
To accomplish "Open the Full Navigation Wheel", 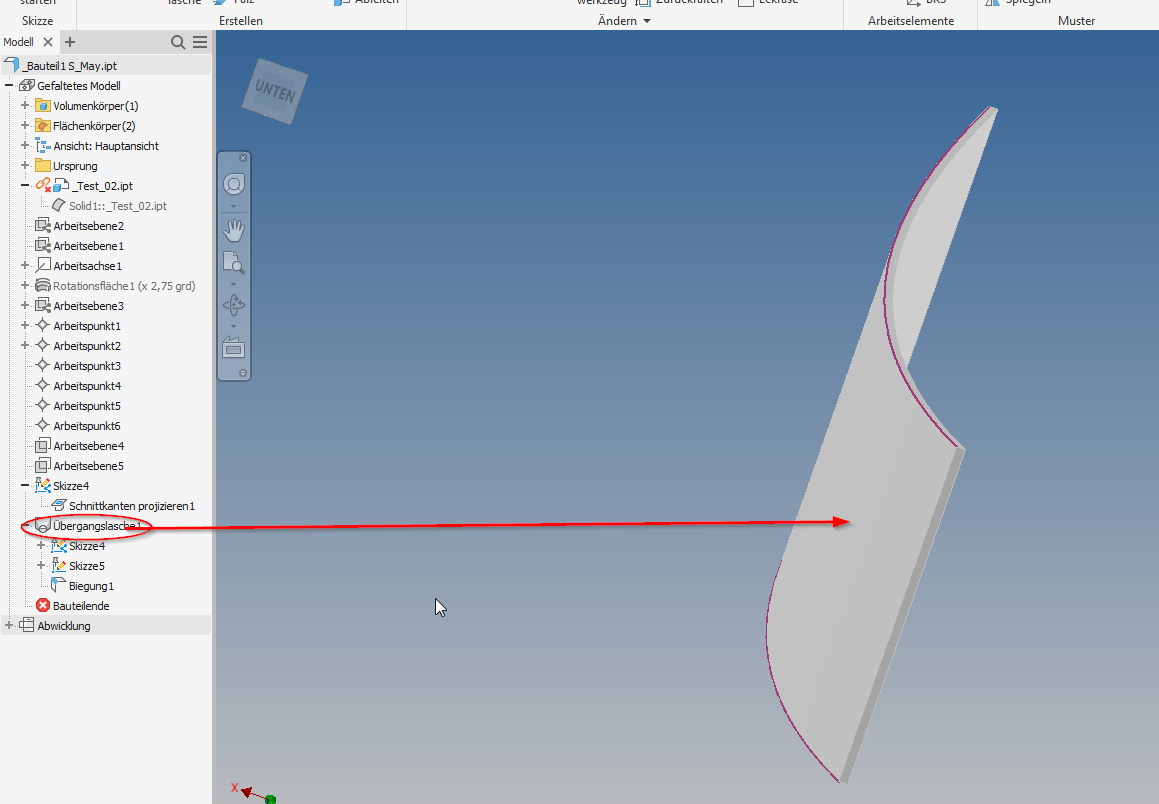I will 234,184.
